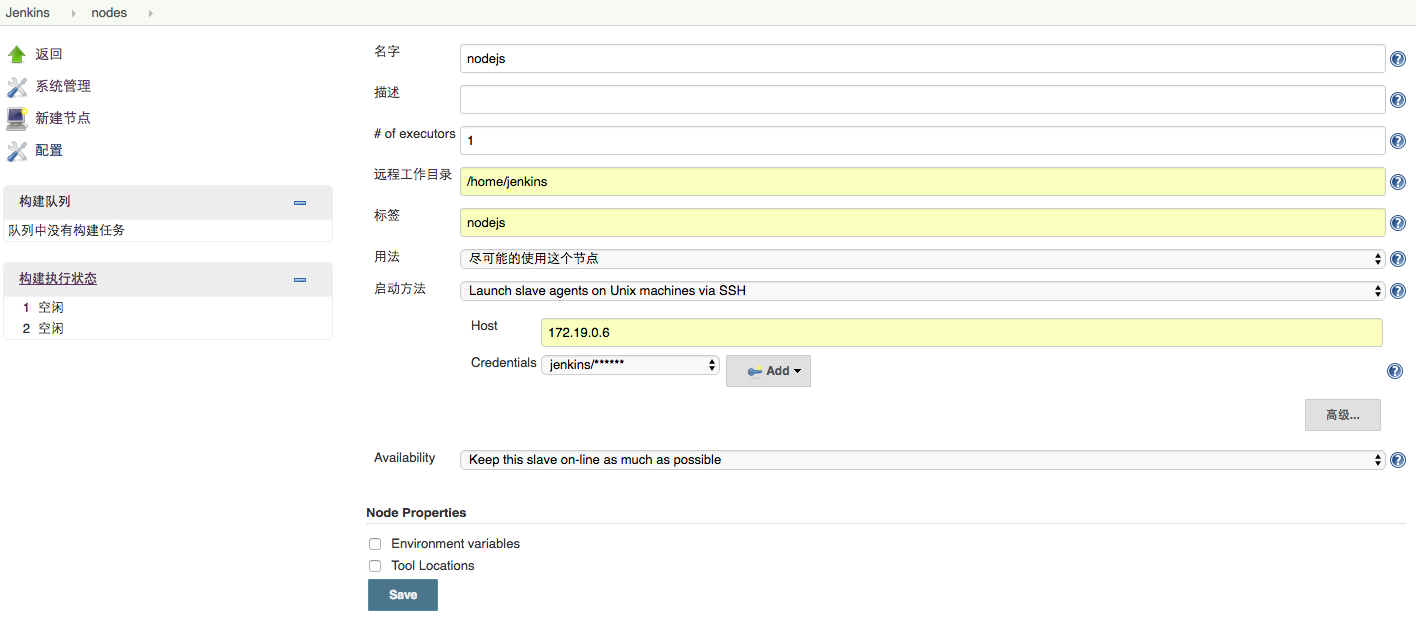Open 新建节点 link
This screenshot has width=1416, height=623.
tap(63, 118)
